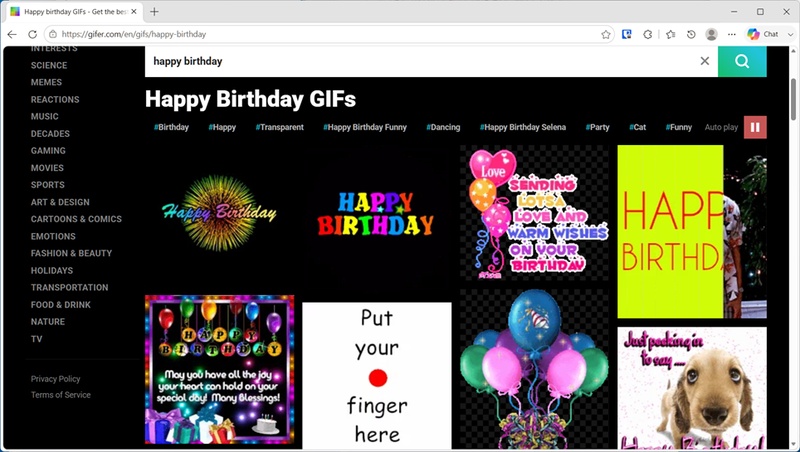Bookmark this page with the star icon
800x452 pixels.
point(606,34)
